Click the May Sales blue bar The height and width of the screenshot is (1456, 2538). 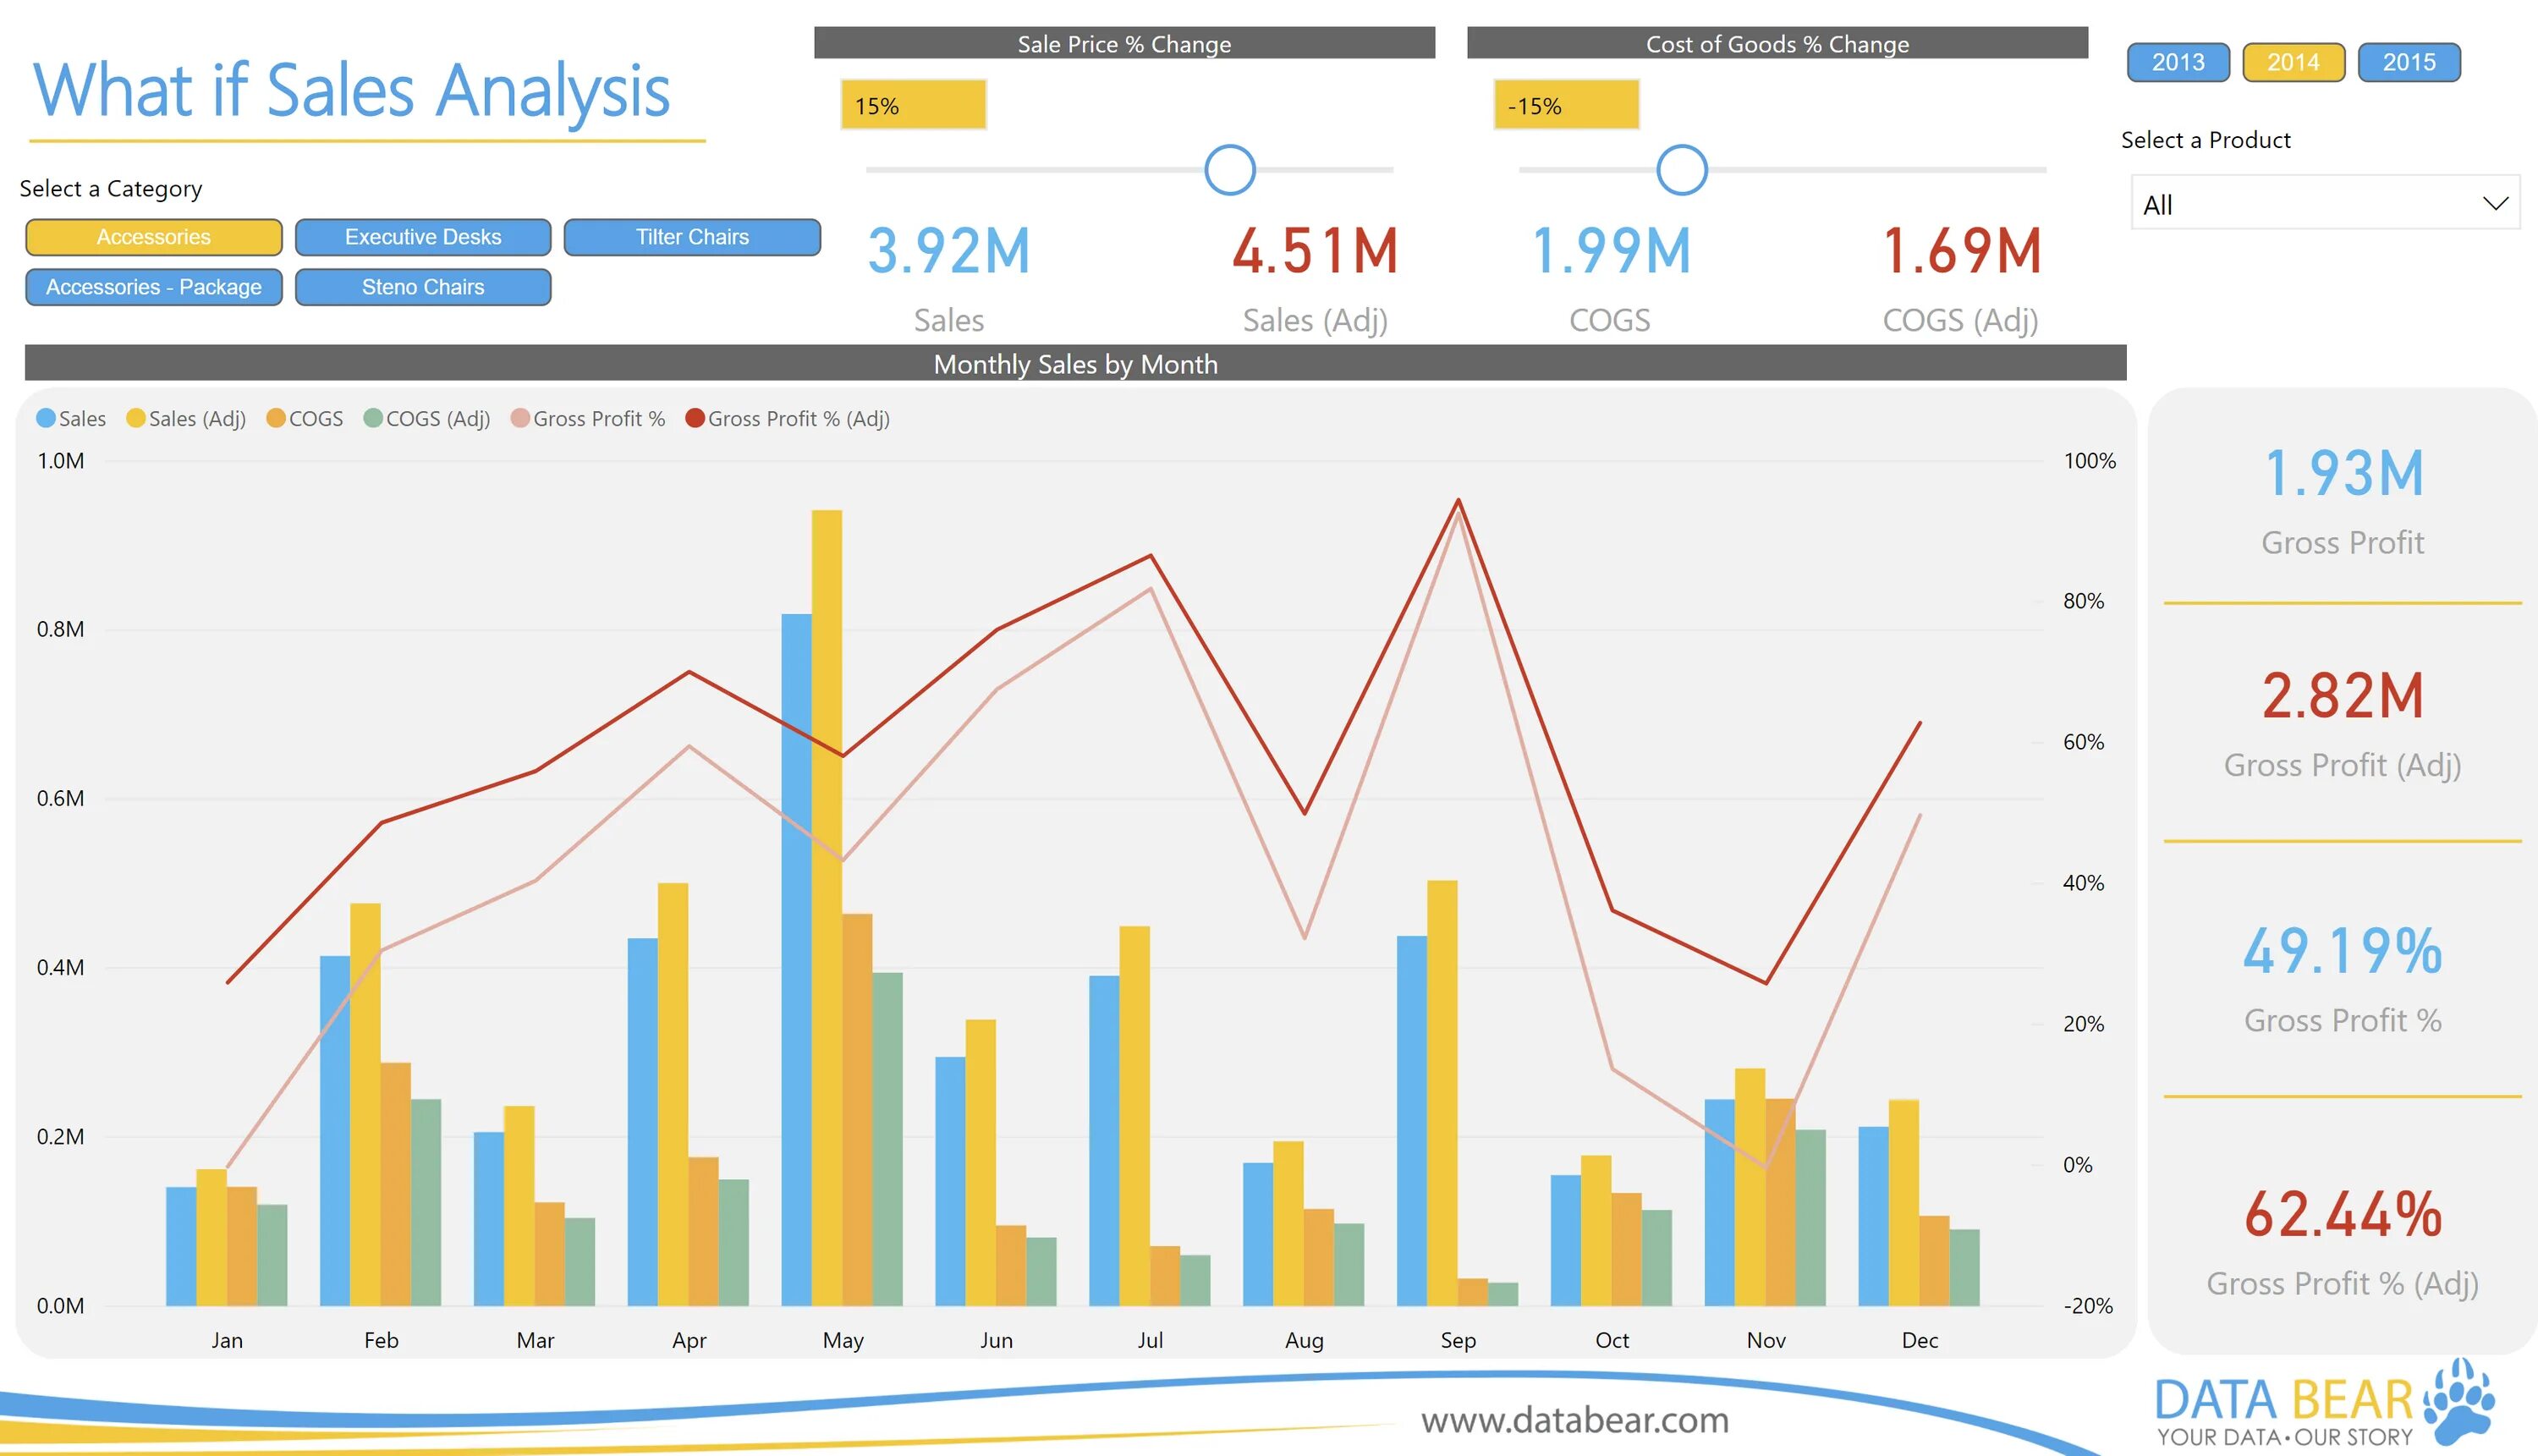(796, 960)
